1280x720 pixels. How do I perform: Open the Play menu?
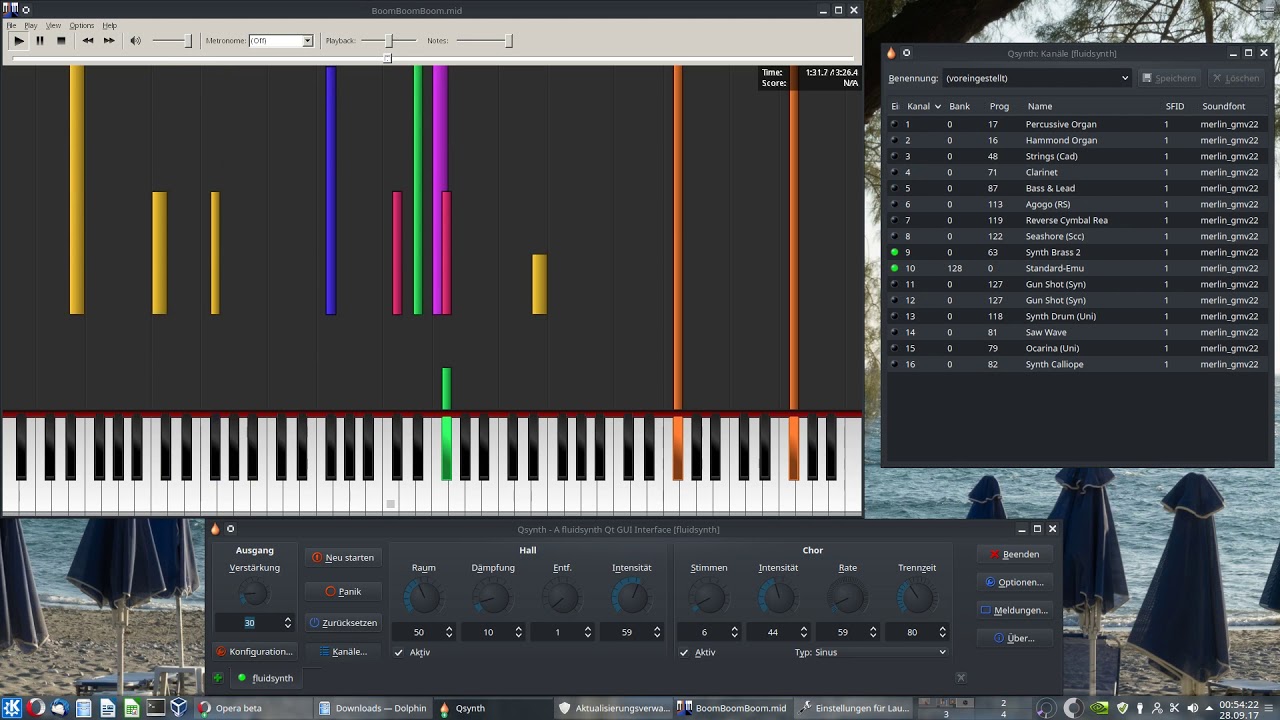point(31,25)
